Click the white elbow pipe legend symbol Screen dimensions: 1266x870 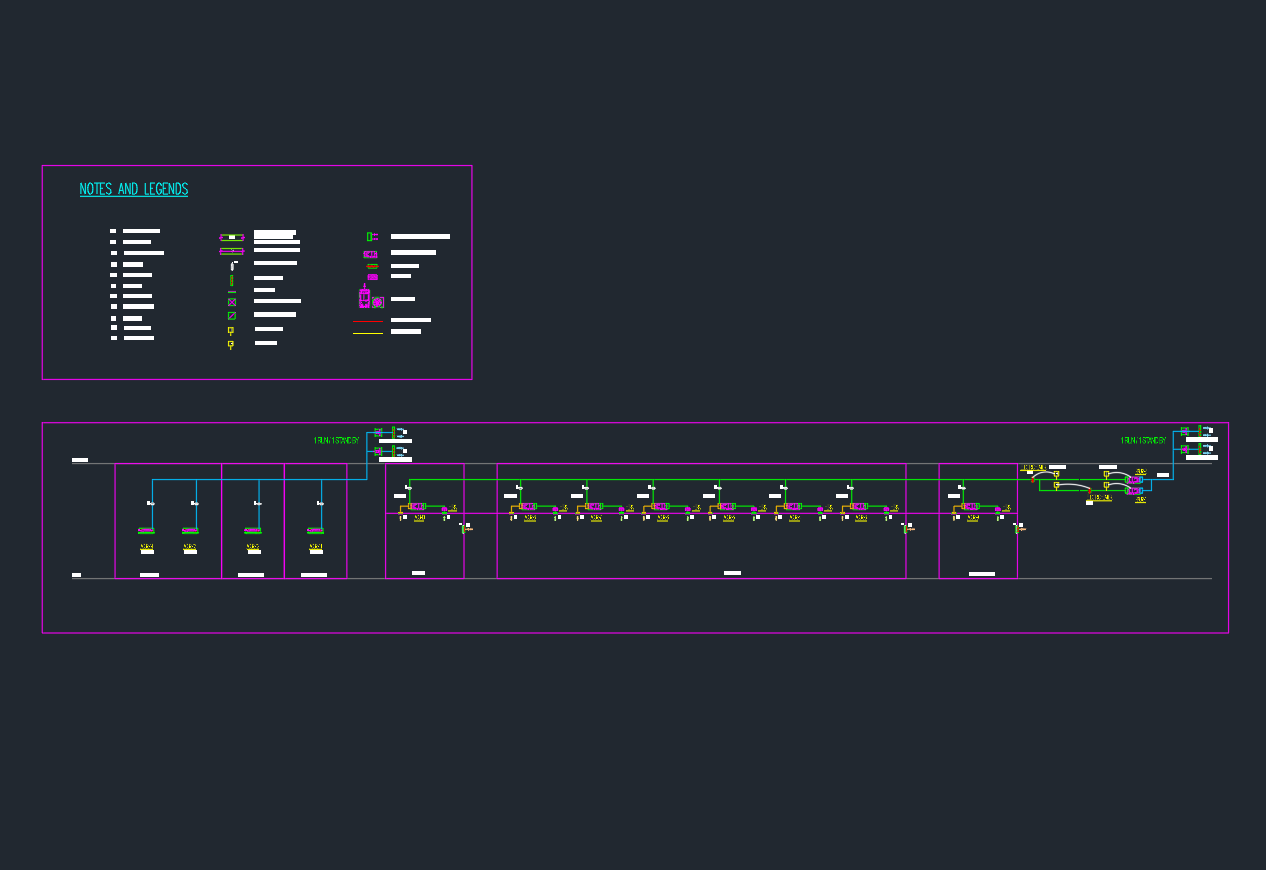click(232, 266)
